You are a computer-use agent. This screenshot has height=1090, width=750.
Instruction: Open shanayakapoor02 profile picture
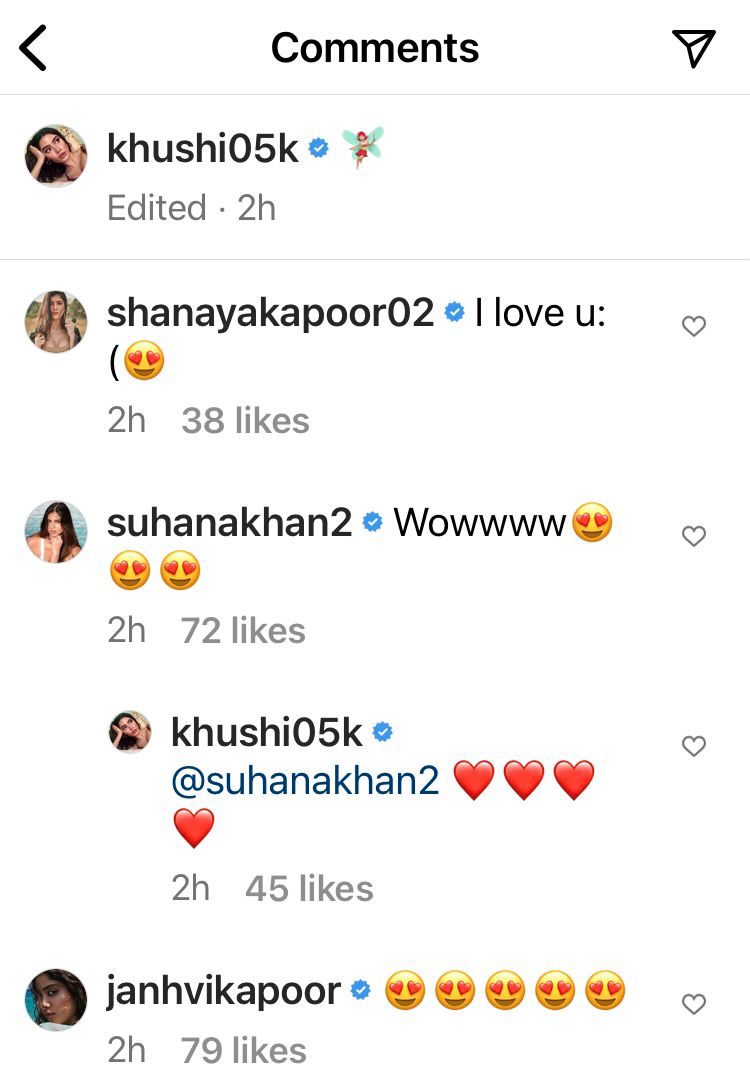[x=56, y=322]
